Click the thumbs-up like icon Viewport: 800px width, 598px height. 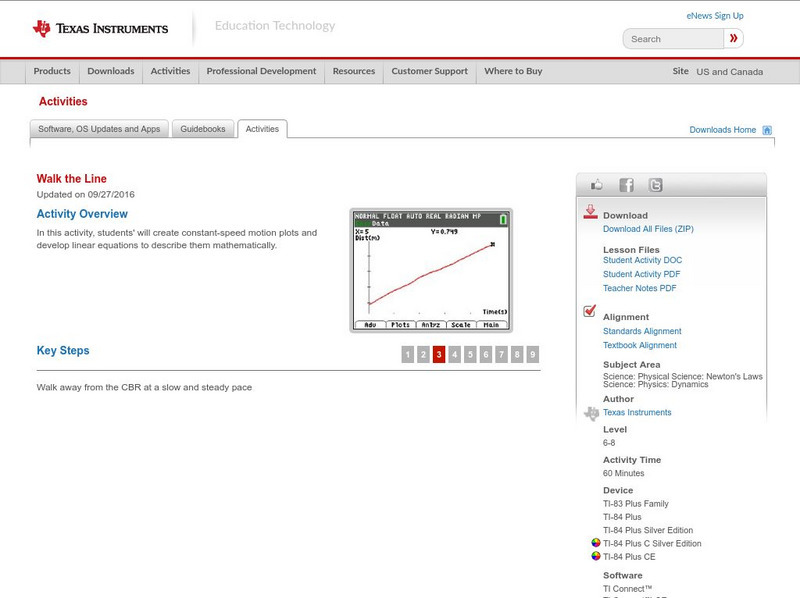tap(596, 185)
